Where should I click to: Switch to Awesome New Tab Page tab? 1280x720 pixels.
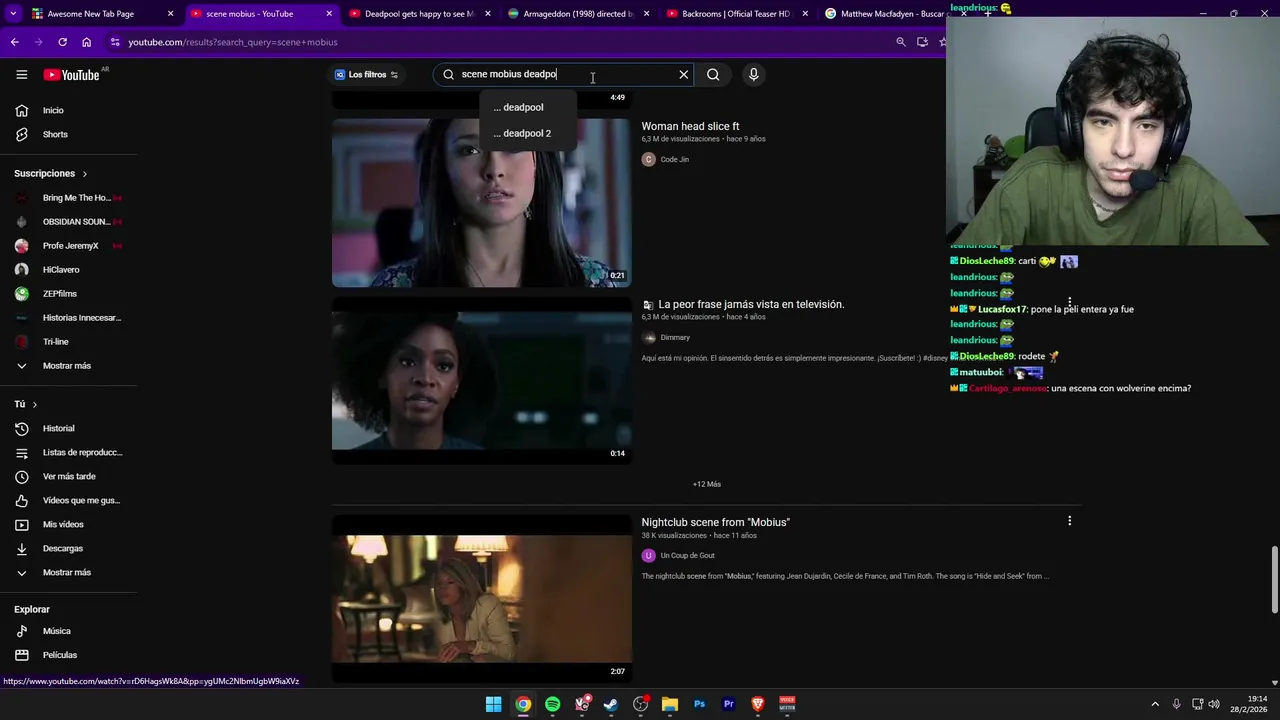pos(103,14)
